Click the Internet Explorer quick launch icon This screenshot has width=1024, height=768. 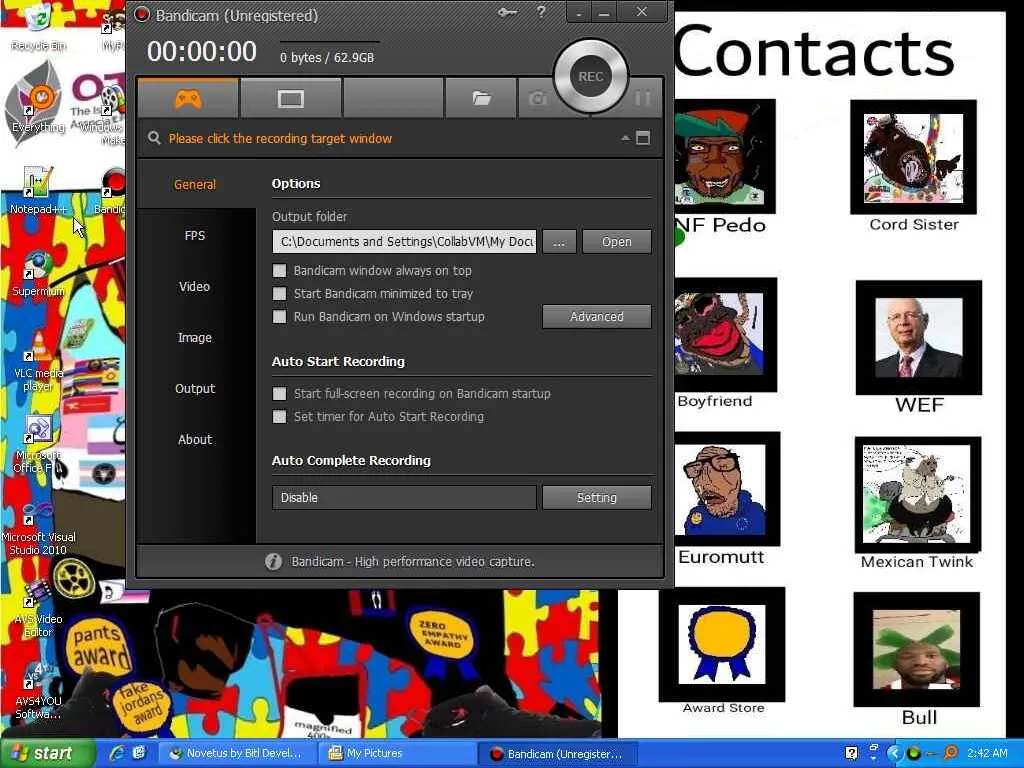[x=118, y=753]
